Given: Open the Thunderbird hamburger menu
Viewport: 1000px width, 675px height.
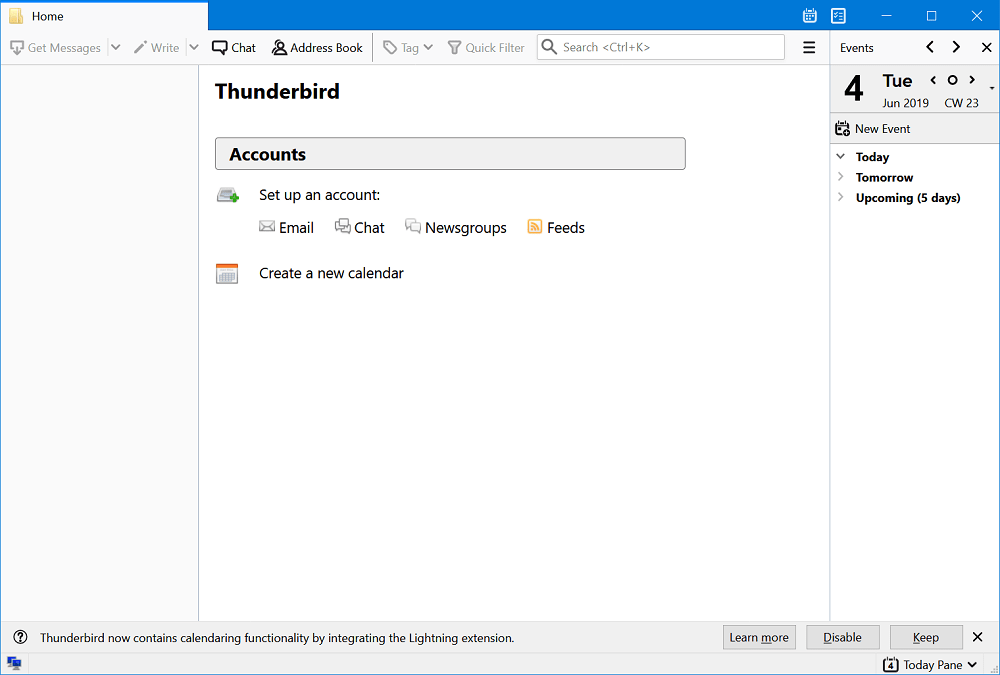Looking at the screenshot, I should coord(809,48).
